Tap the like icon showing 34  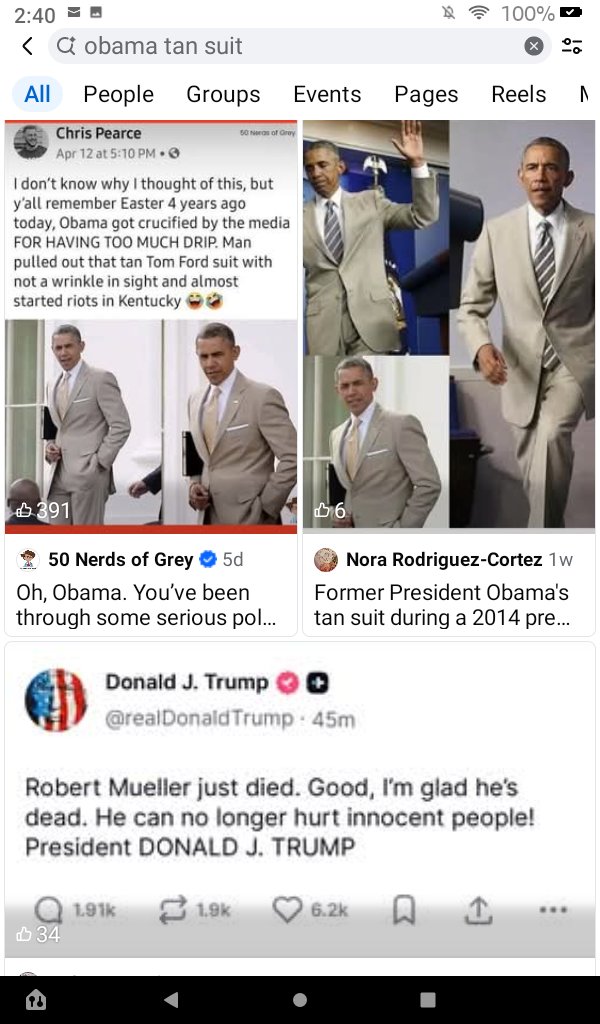24,934
